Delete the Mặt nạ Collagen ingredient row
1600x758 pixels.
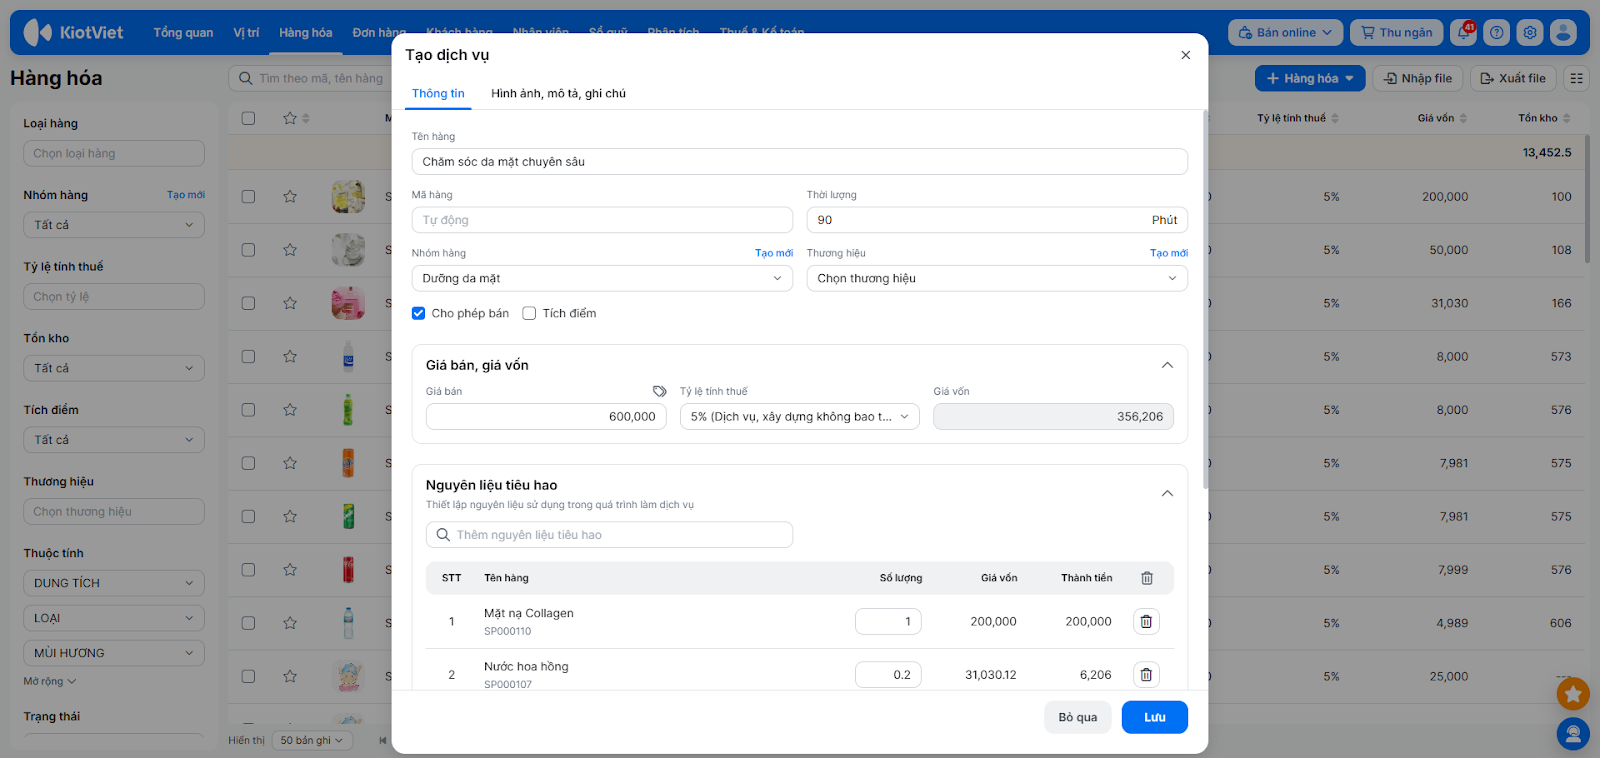click(x=1146, y=622)
